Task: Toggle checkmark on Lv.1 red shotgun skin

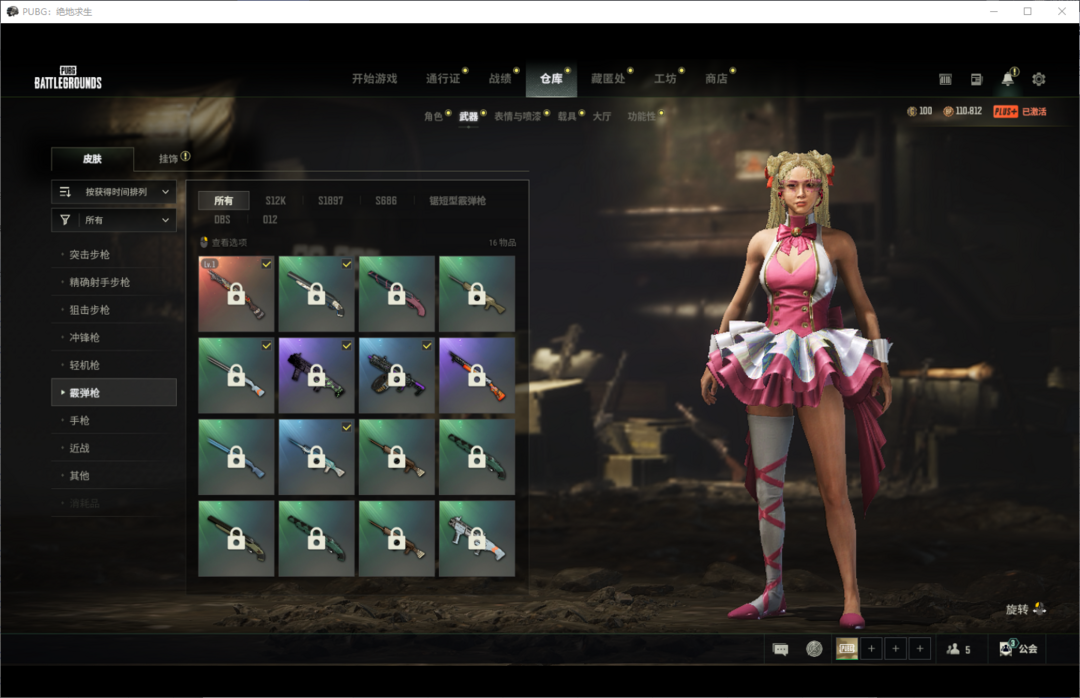Action: 267,264
